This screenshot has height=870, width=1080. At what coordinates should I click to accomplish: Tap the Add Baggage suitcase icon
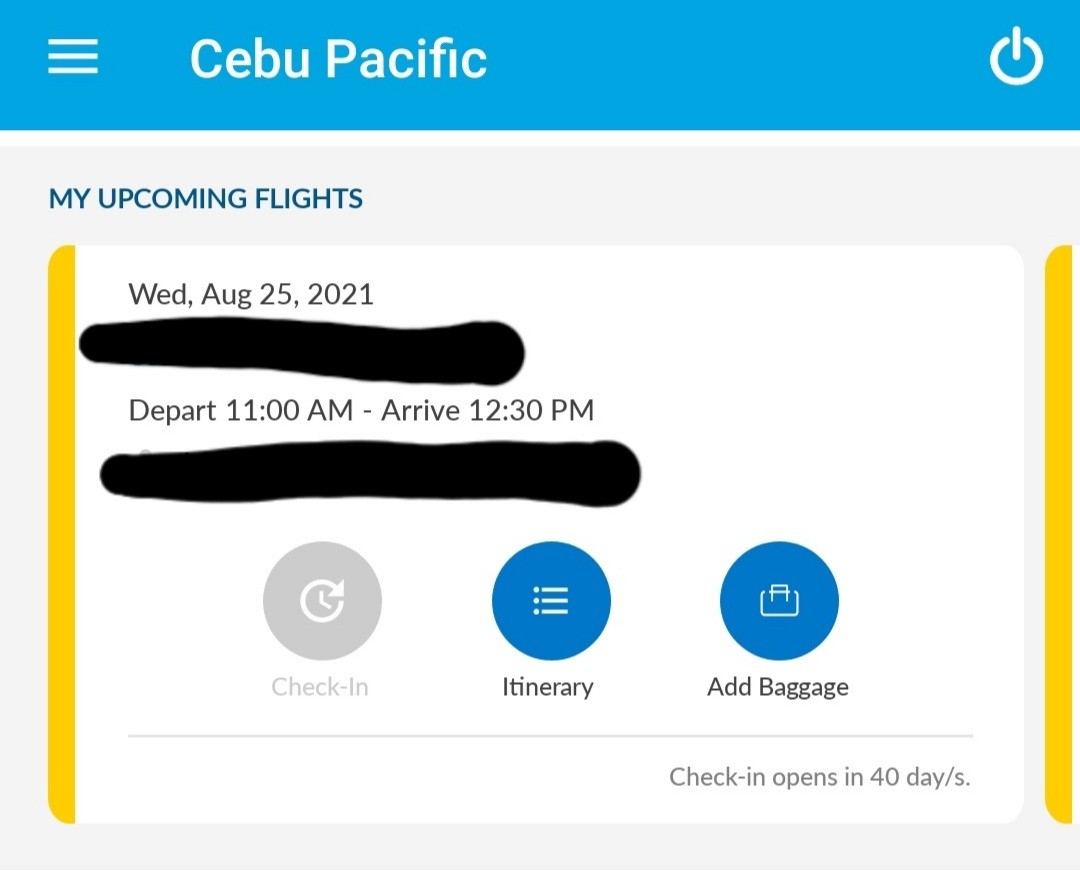pyautogui.click(x=779, y=600)
